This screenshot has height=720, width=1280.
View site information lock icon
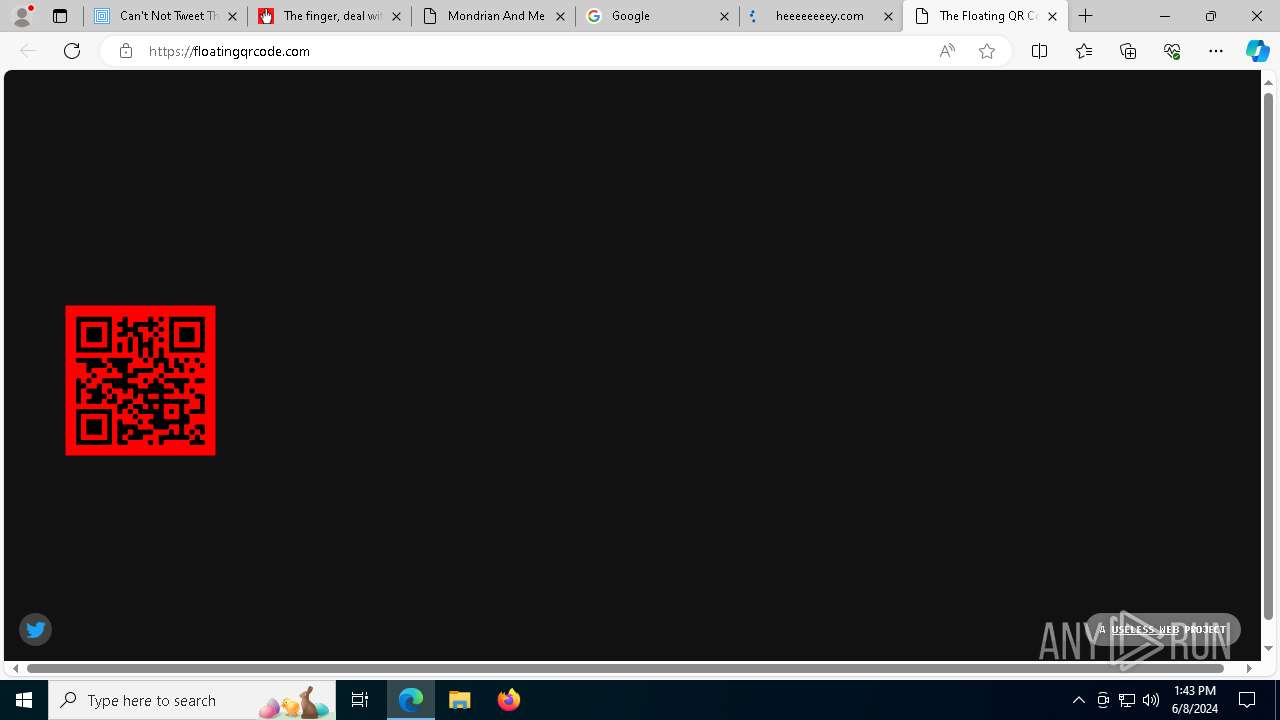click(x=125, y=51)
